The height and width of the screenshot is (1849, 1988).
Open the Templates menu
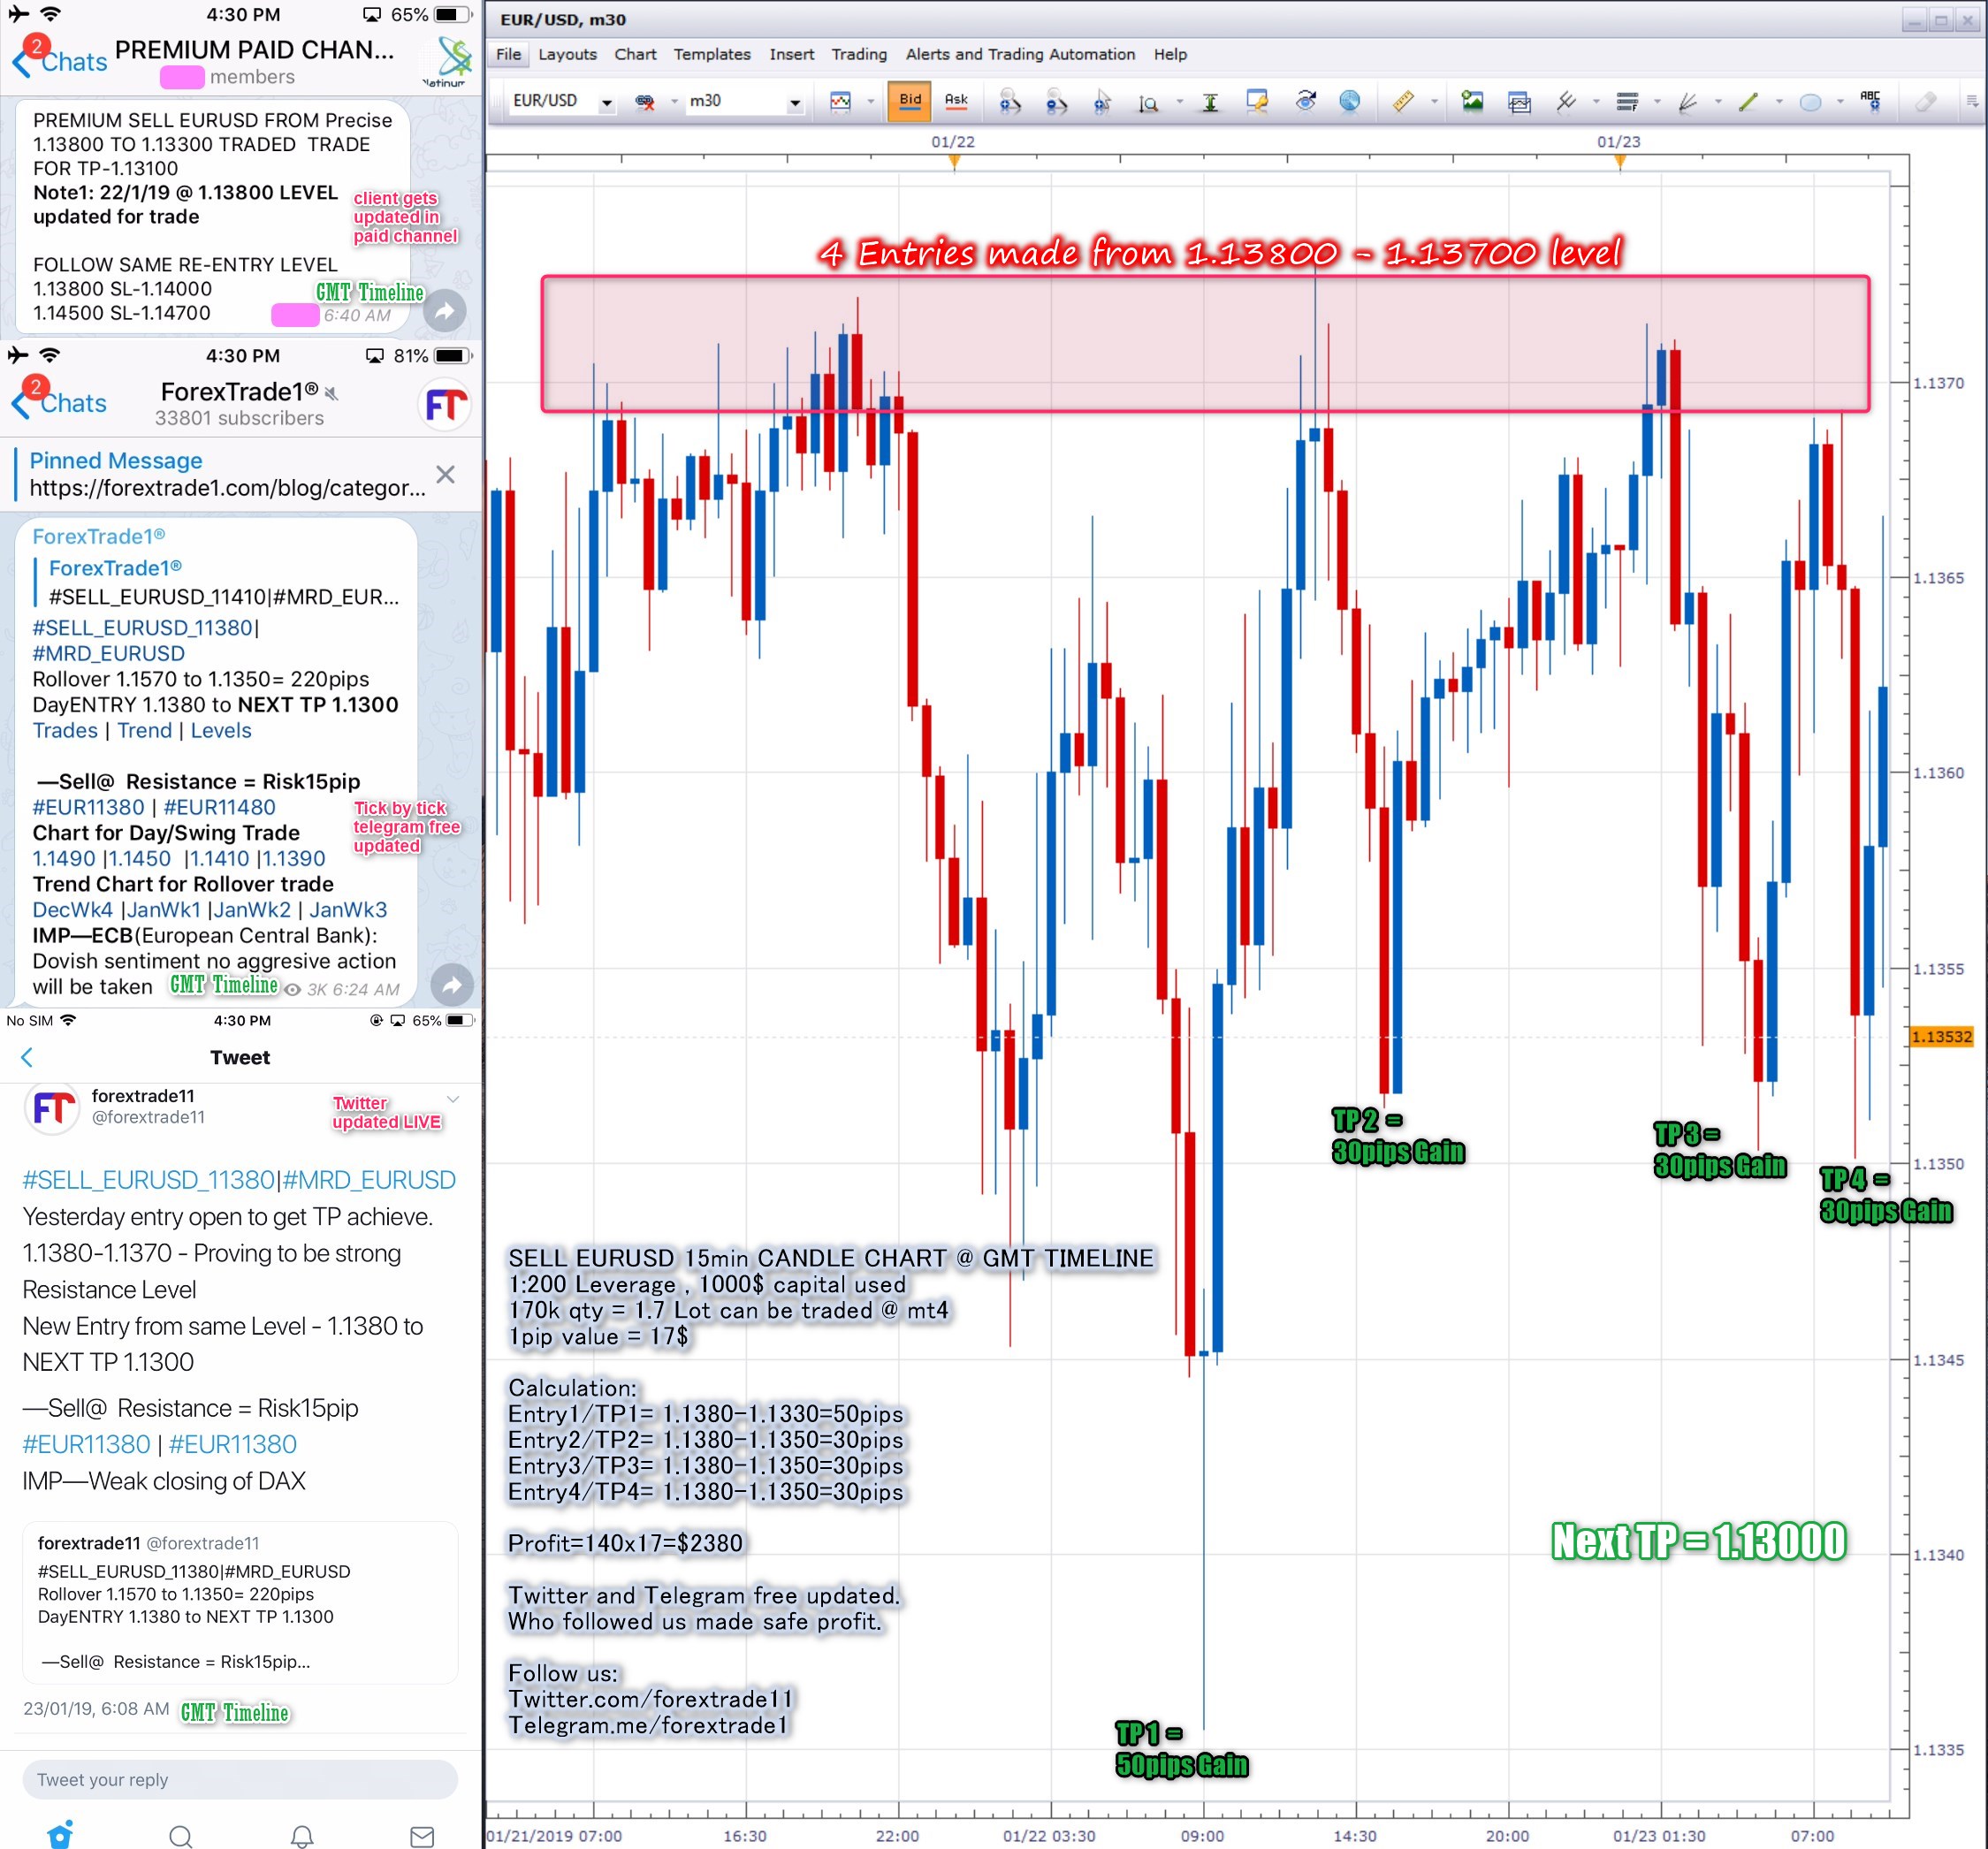click(712, 54)
